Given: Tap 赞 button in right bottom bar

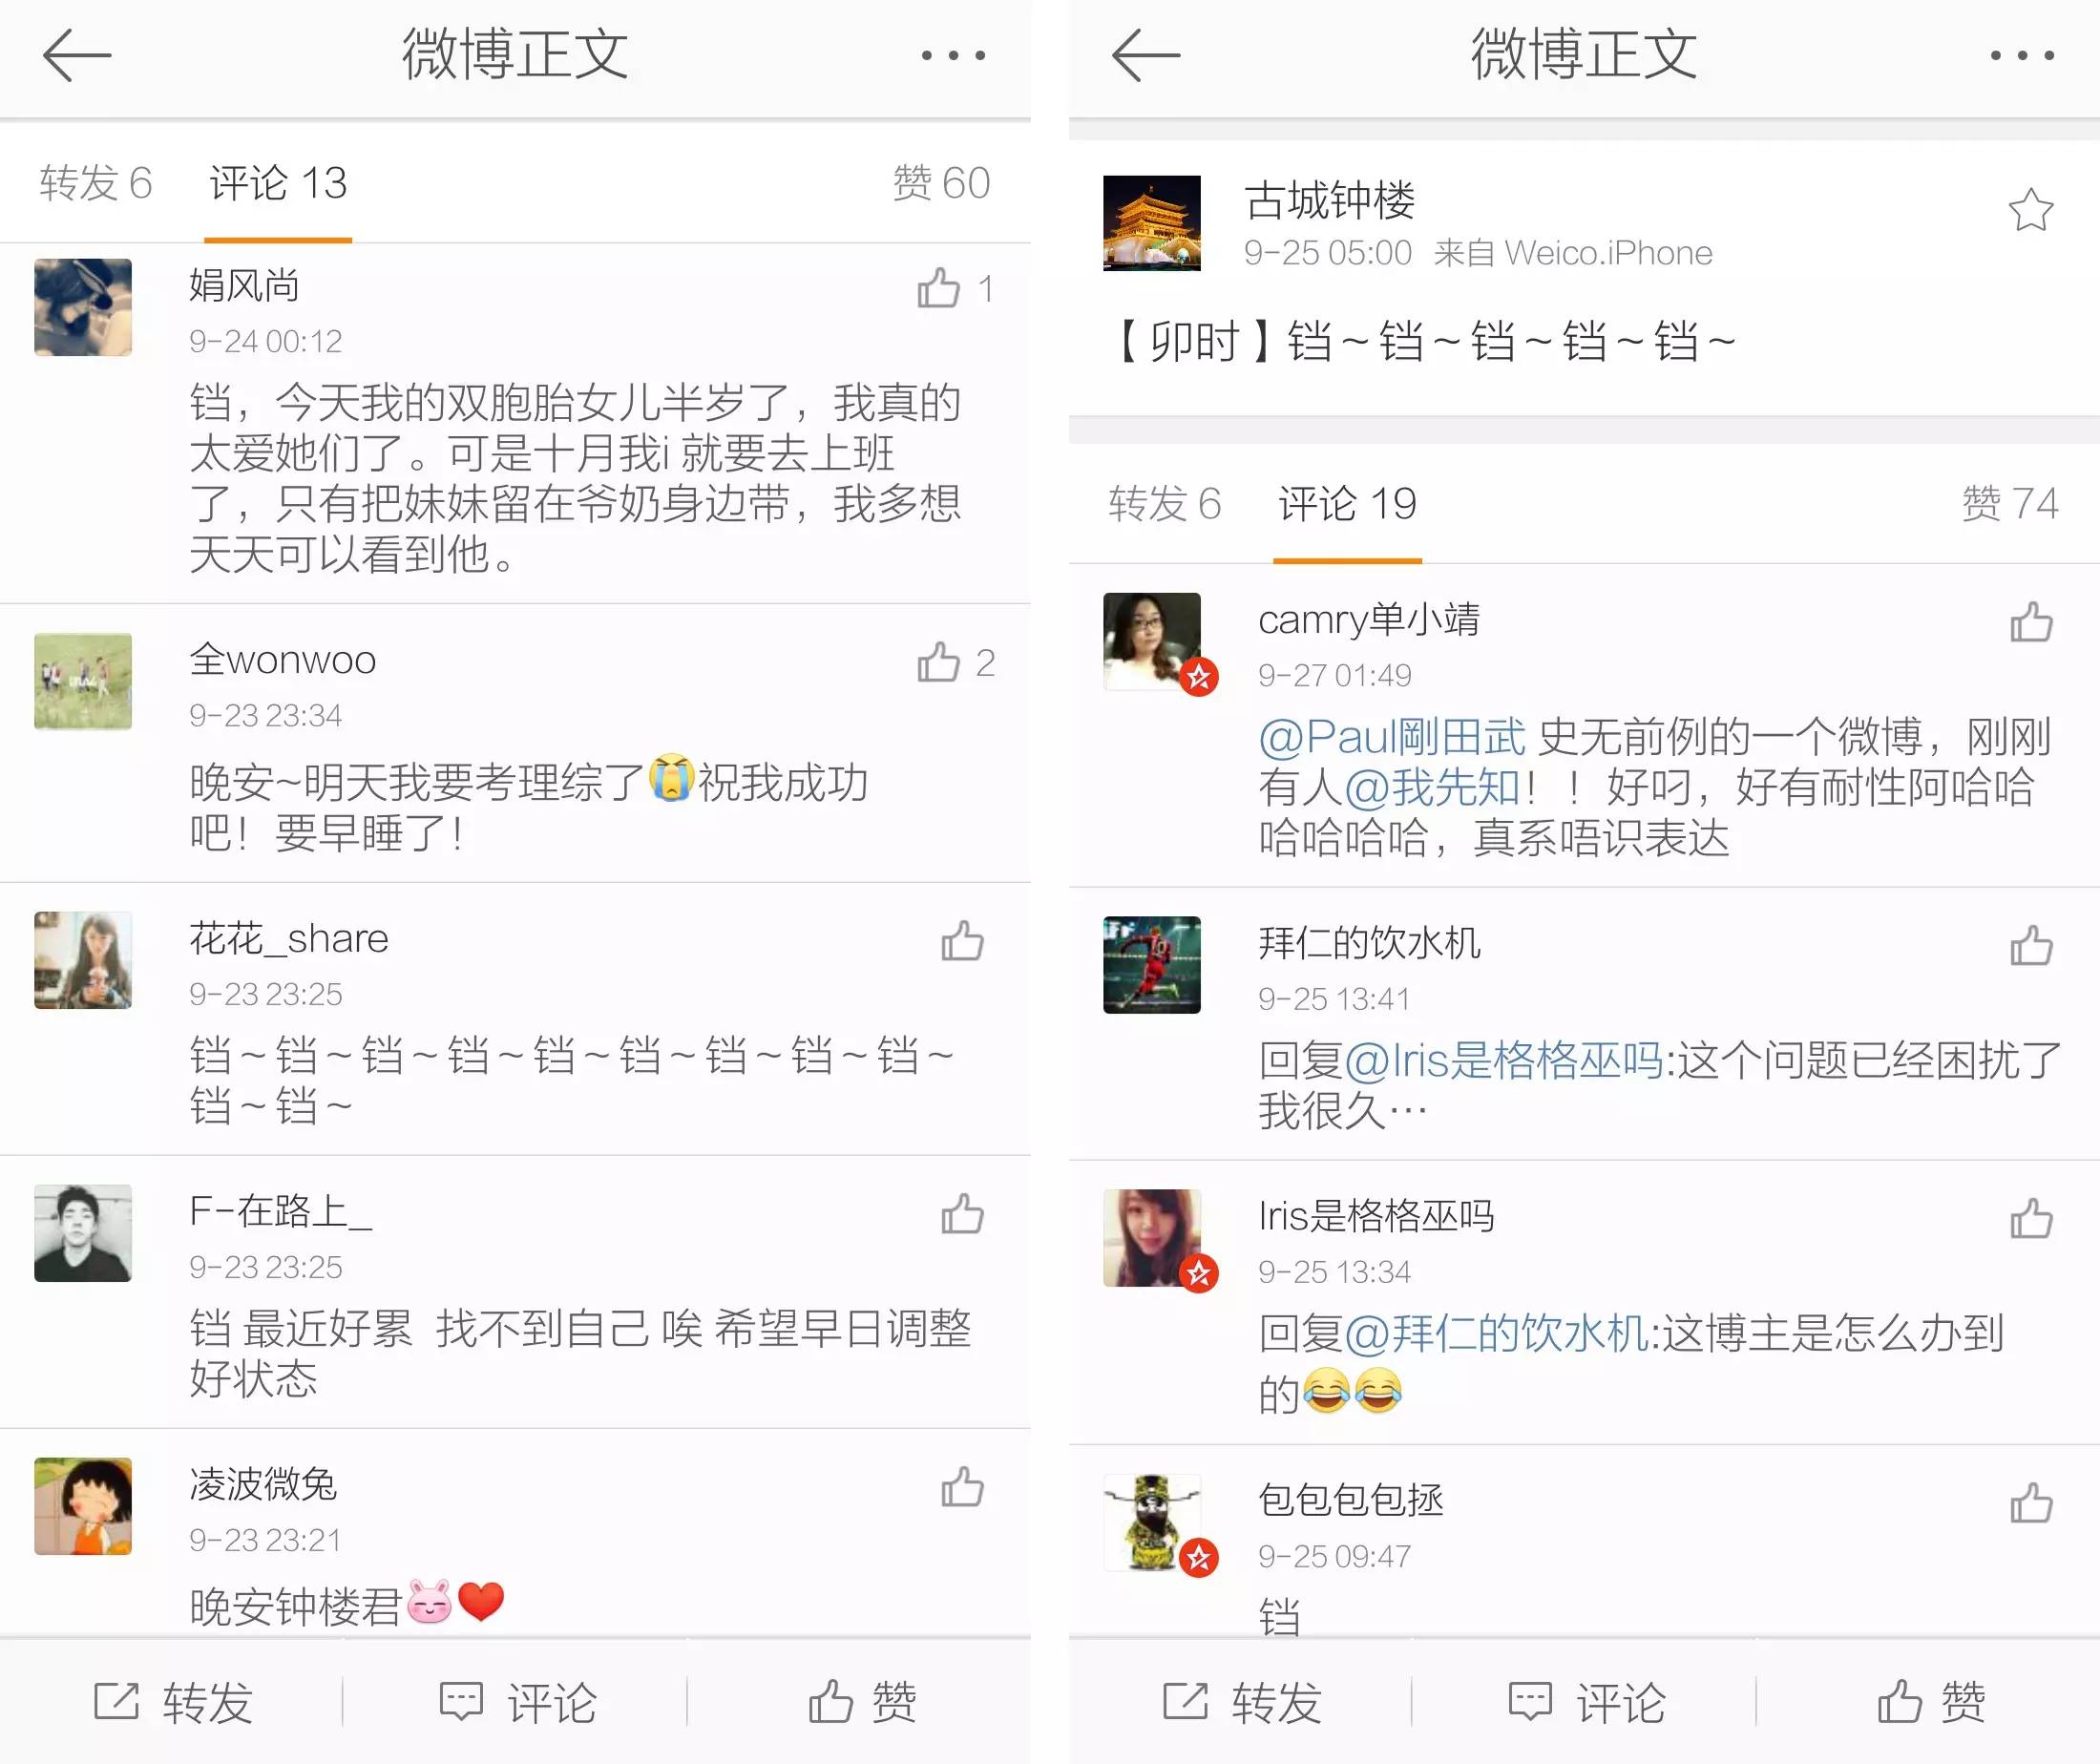Looking at the screenshot, I should point(1931,1702).
